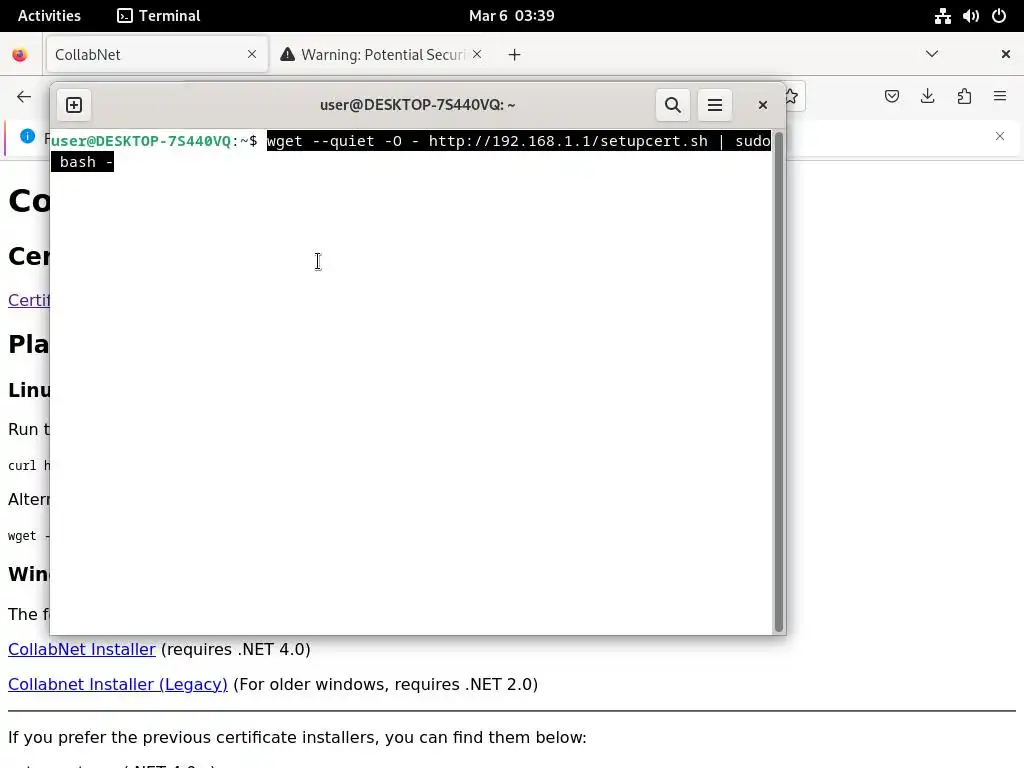Click the Save to Pocket icon in Firefox

coord(891,97)
